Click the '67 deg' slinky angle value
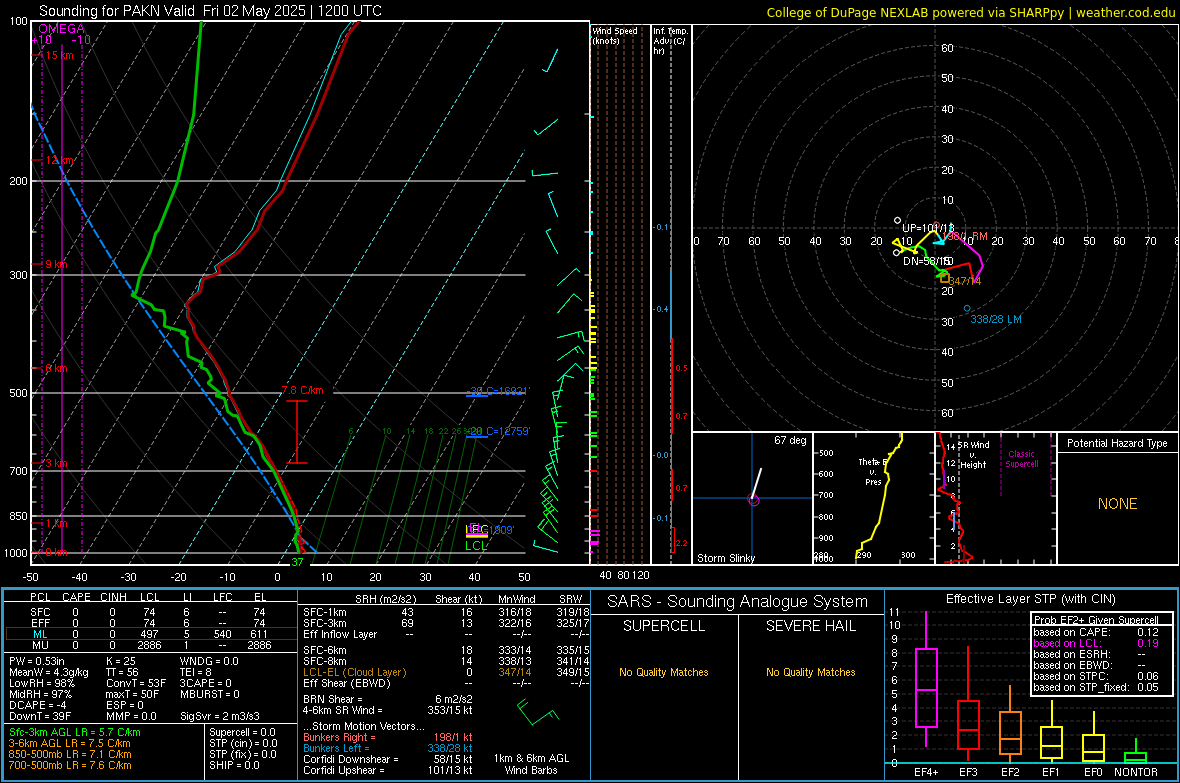 coord(790,440)
